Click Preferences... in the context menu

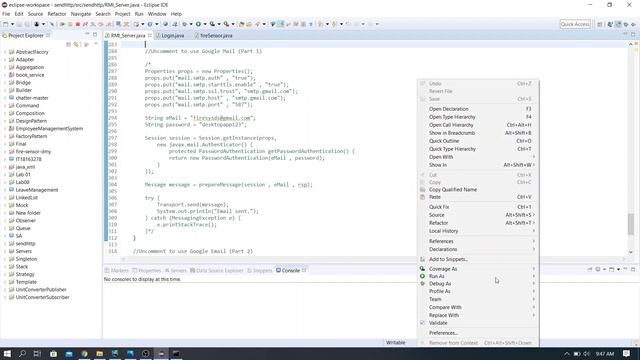point(478,333)
